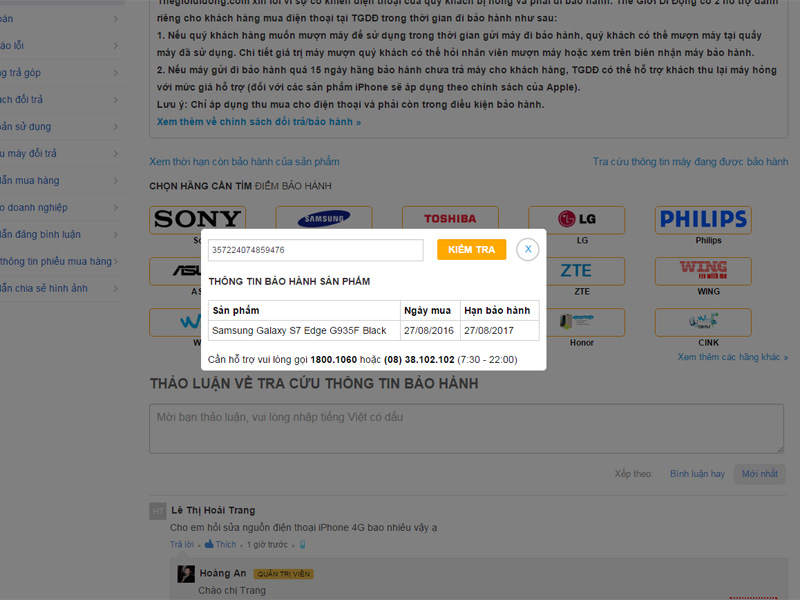This screenshot has width=800, height=600.
Task: Like Lê Thị Hoài Trang's comment via 'Thích'
Action: pyautogui.click(x=220, y=544)
